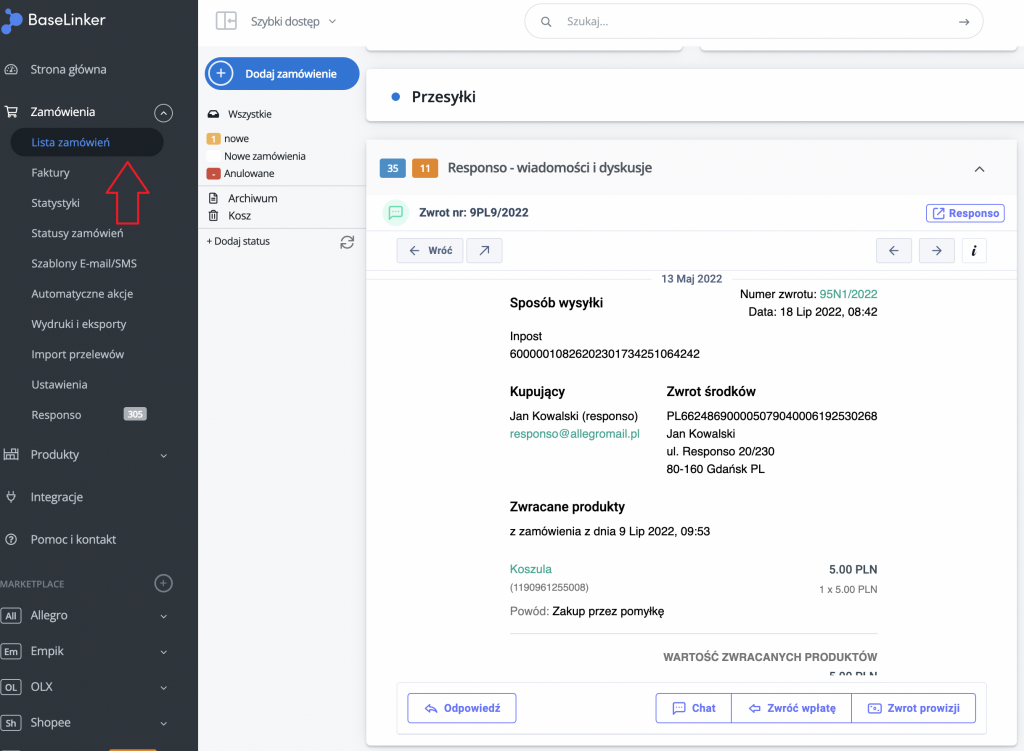This screenshot has height=751, width=1024.
Task: Open the responso@allegromail.pl email link
Action: click(574, 434)
